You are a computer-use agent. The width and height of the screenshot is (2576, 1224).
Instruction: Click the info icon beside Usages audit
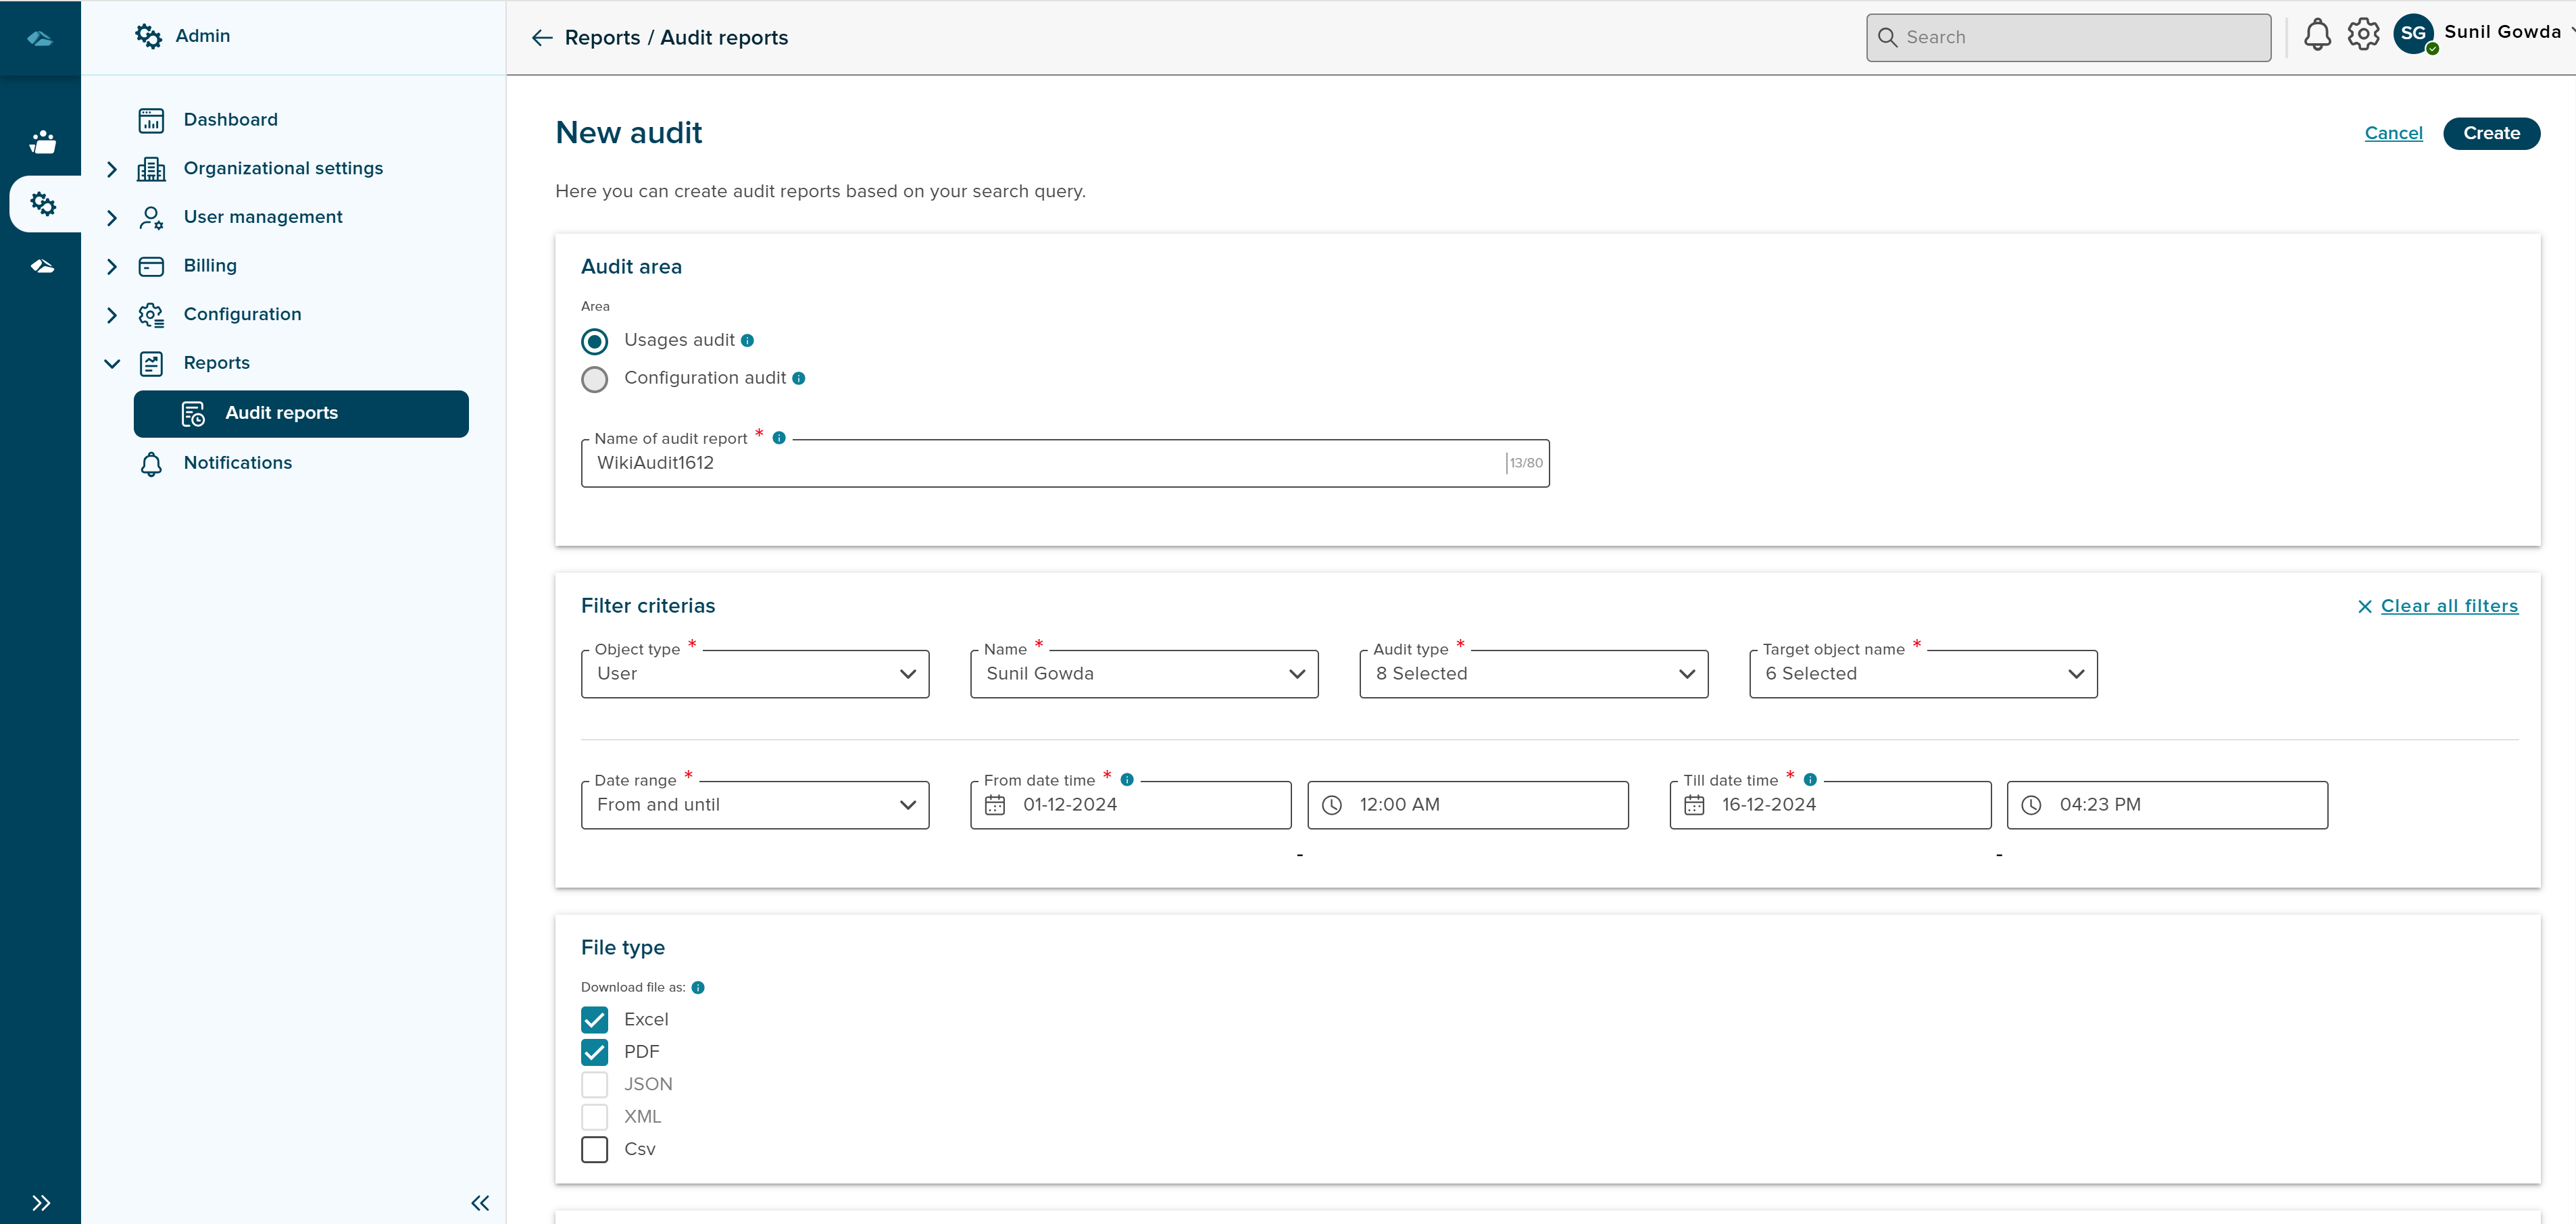[748, 340]
